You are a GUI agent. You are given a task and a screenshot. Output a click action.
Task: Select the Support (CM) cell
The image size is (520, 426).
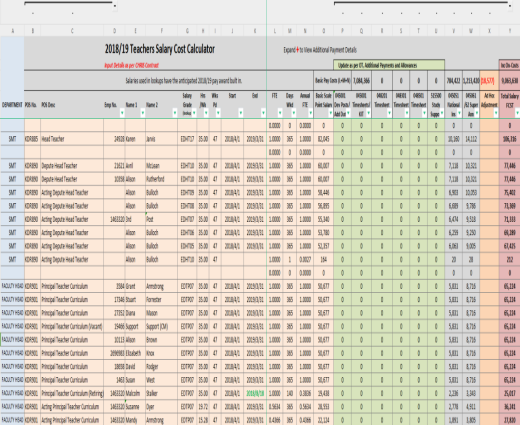(x=162, y=326)
